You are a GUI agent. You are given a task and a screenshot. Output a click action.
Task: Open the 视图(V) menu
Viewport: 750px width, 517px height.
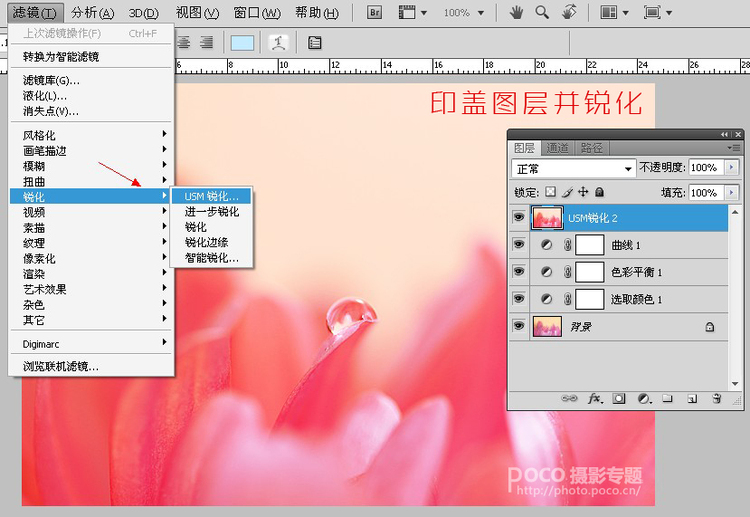pyautogui.click(x=197, y=12)
